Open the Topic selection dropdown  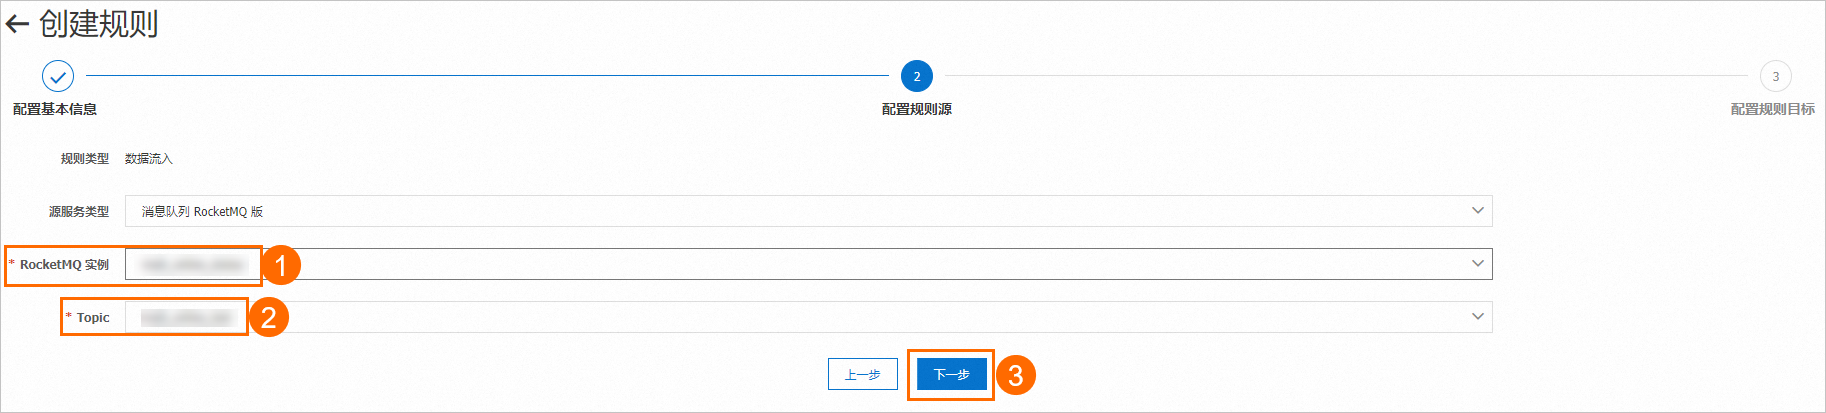click(x=800, y=317)
